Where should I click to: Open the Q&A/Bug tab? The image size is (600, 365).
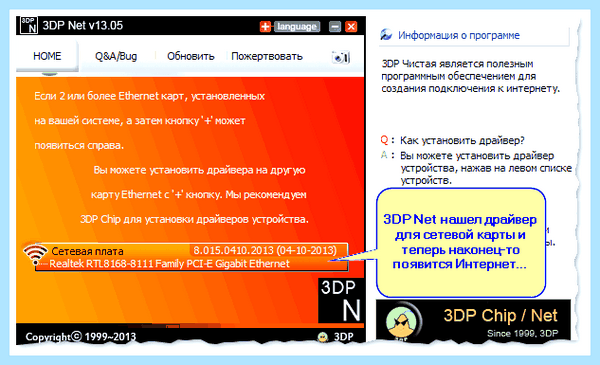tap(116, 56)
